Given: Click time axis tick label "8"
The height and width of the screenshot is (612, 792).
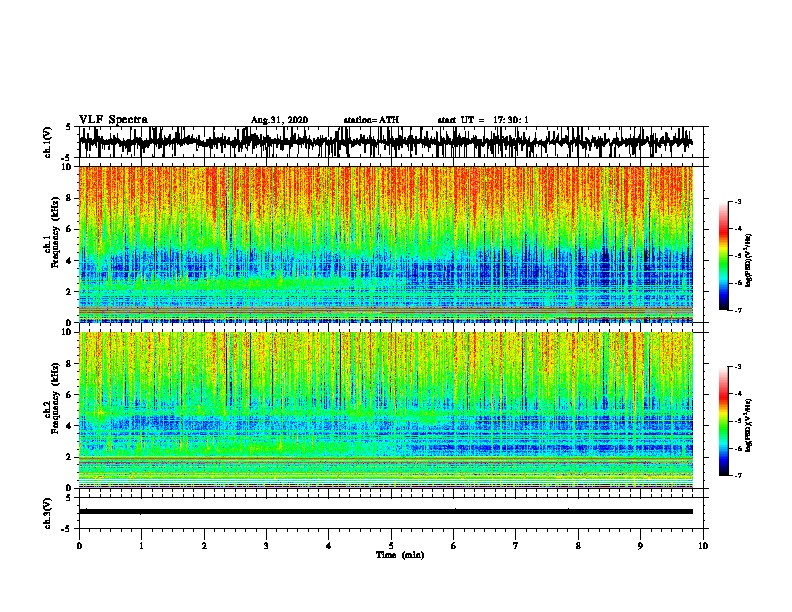Looking at the screenshot, I should [x=578, y=546].
